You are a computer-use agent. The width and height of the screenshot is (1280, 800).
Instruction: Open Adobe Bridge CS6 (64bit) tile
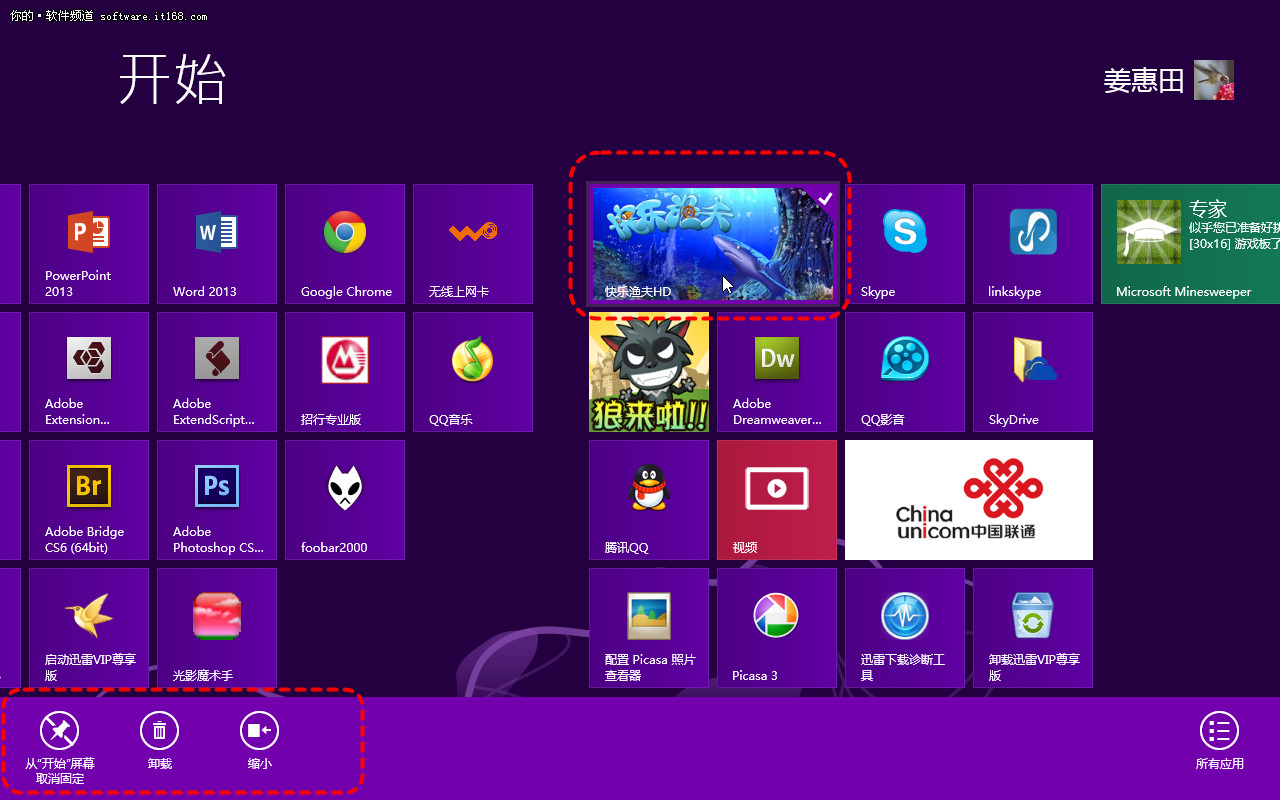coord(89,499)
